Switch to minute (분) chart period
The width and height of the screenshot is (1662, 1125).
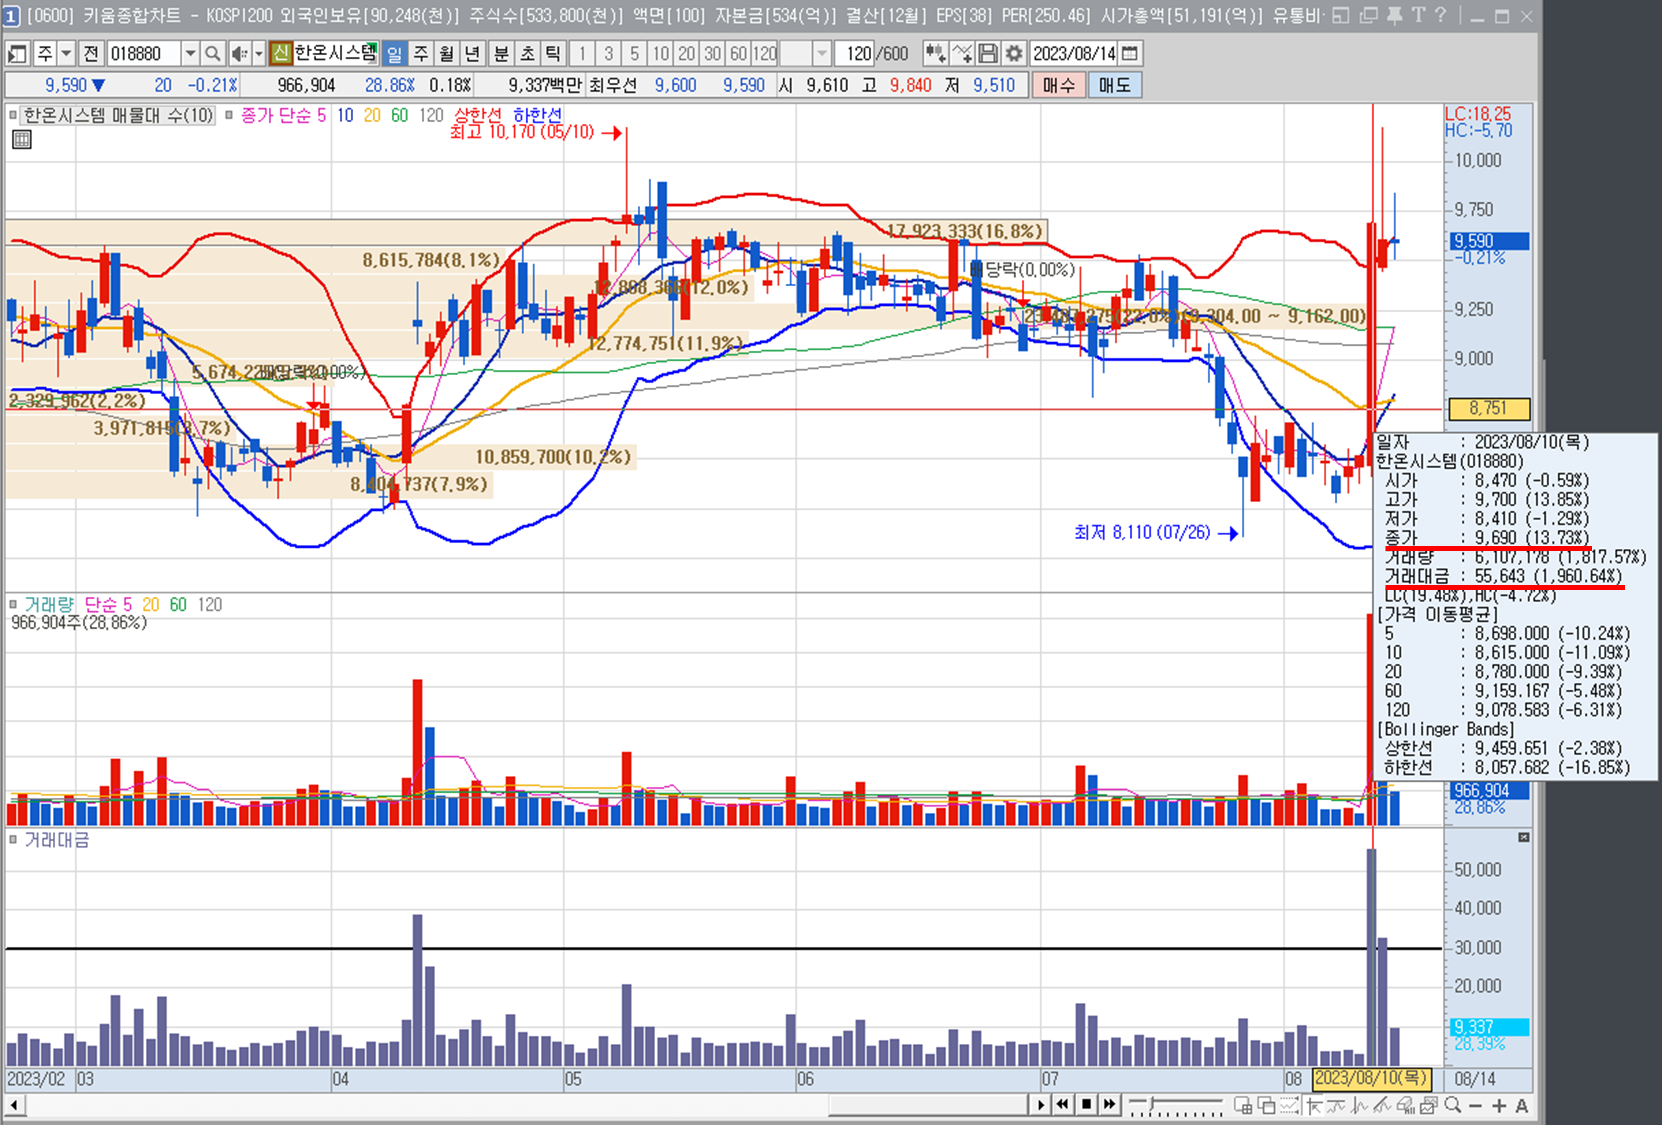(x=501, y=53)
